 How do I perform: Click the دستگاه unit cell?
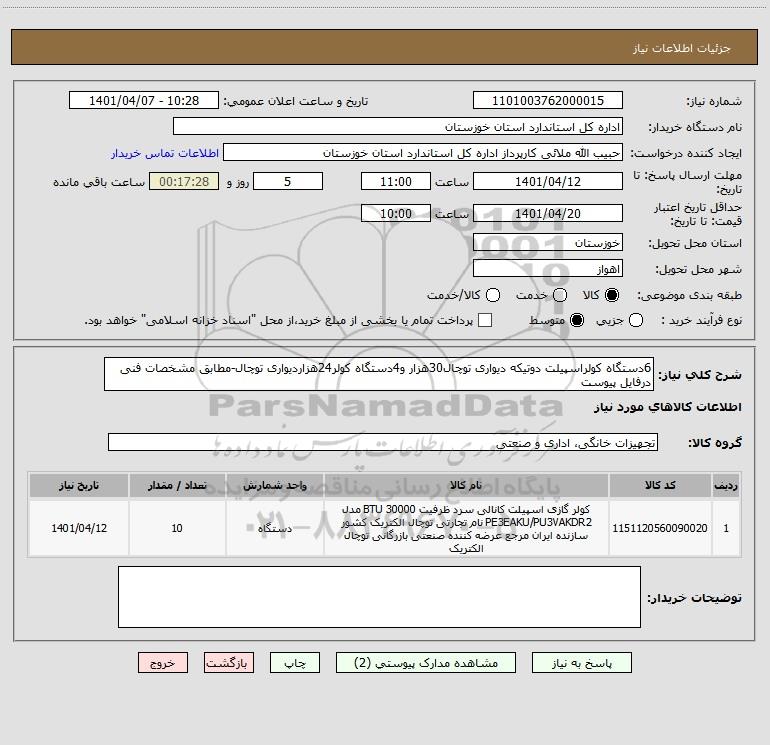275,528
